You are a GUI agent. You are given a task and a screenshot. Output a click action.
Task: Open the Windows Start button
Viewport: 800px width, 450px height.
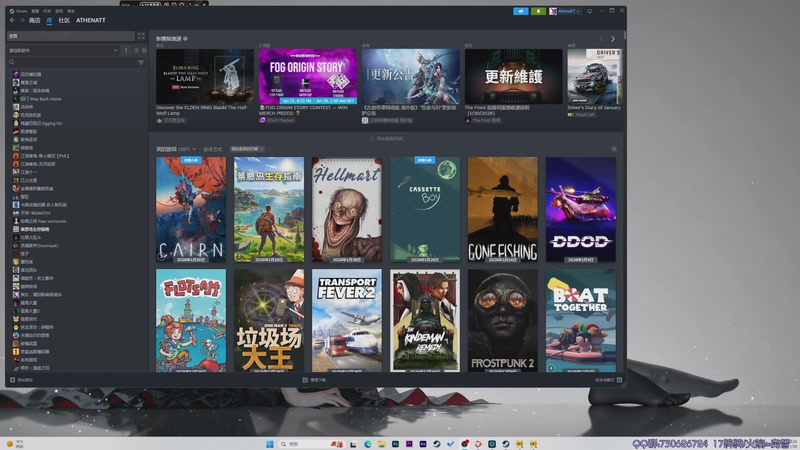(269, 444)
